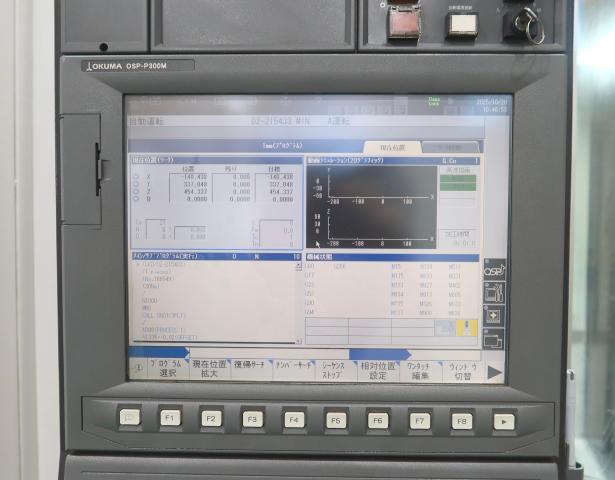The height and width of the screenshot is (480, 615).
Task: Click the yellow status icon in machine status
Action: tap(466, 328)
